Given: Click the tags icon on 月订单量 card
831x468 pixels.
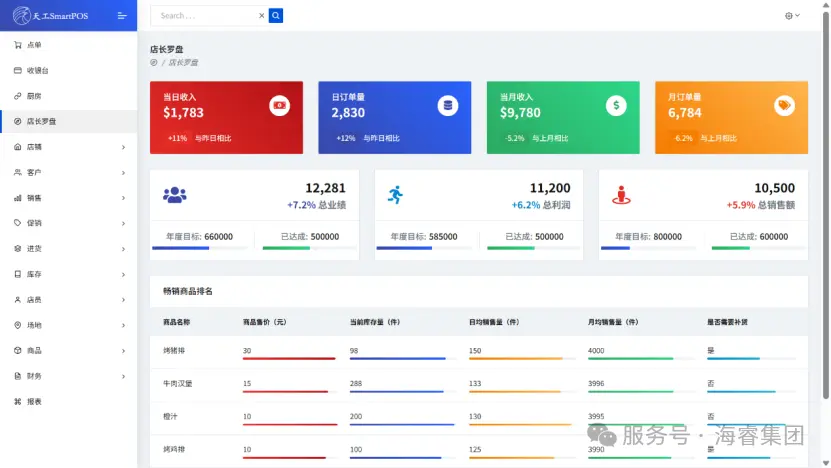Looking at the screenshot, I should coord(784,105).
